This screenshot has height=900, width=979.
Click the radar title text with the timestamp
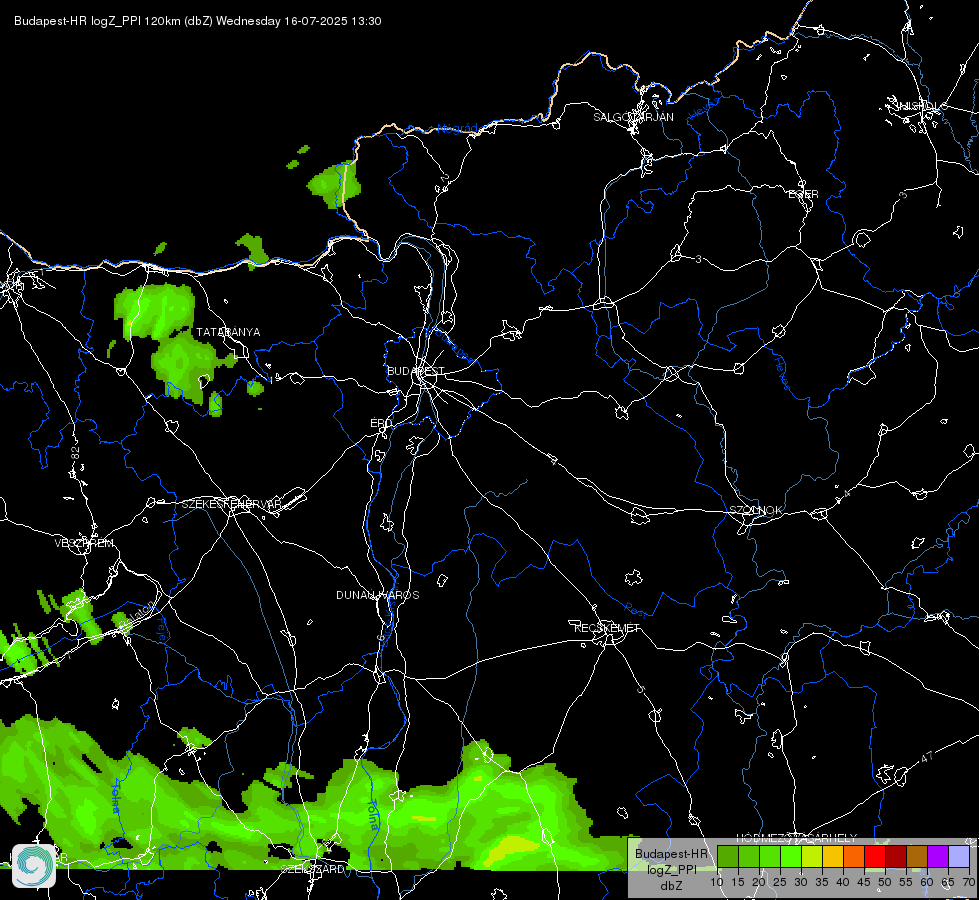click(197, 21)
